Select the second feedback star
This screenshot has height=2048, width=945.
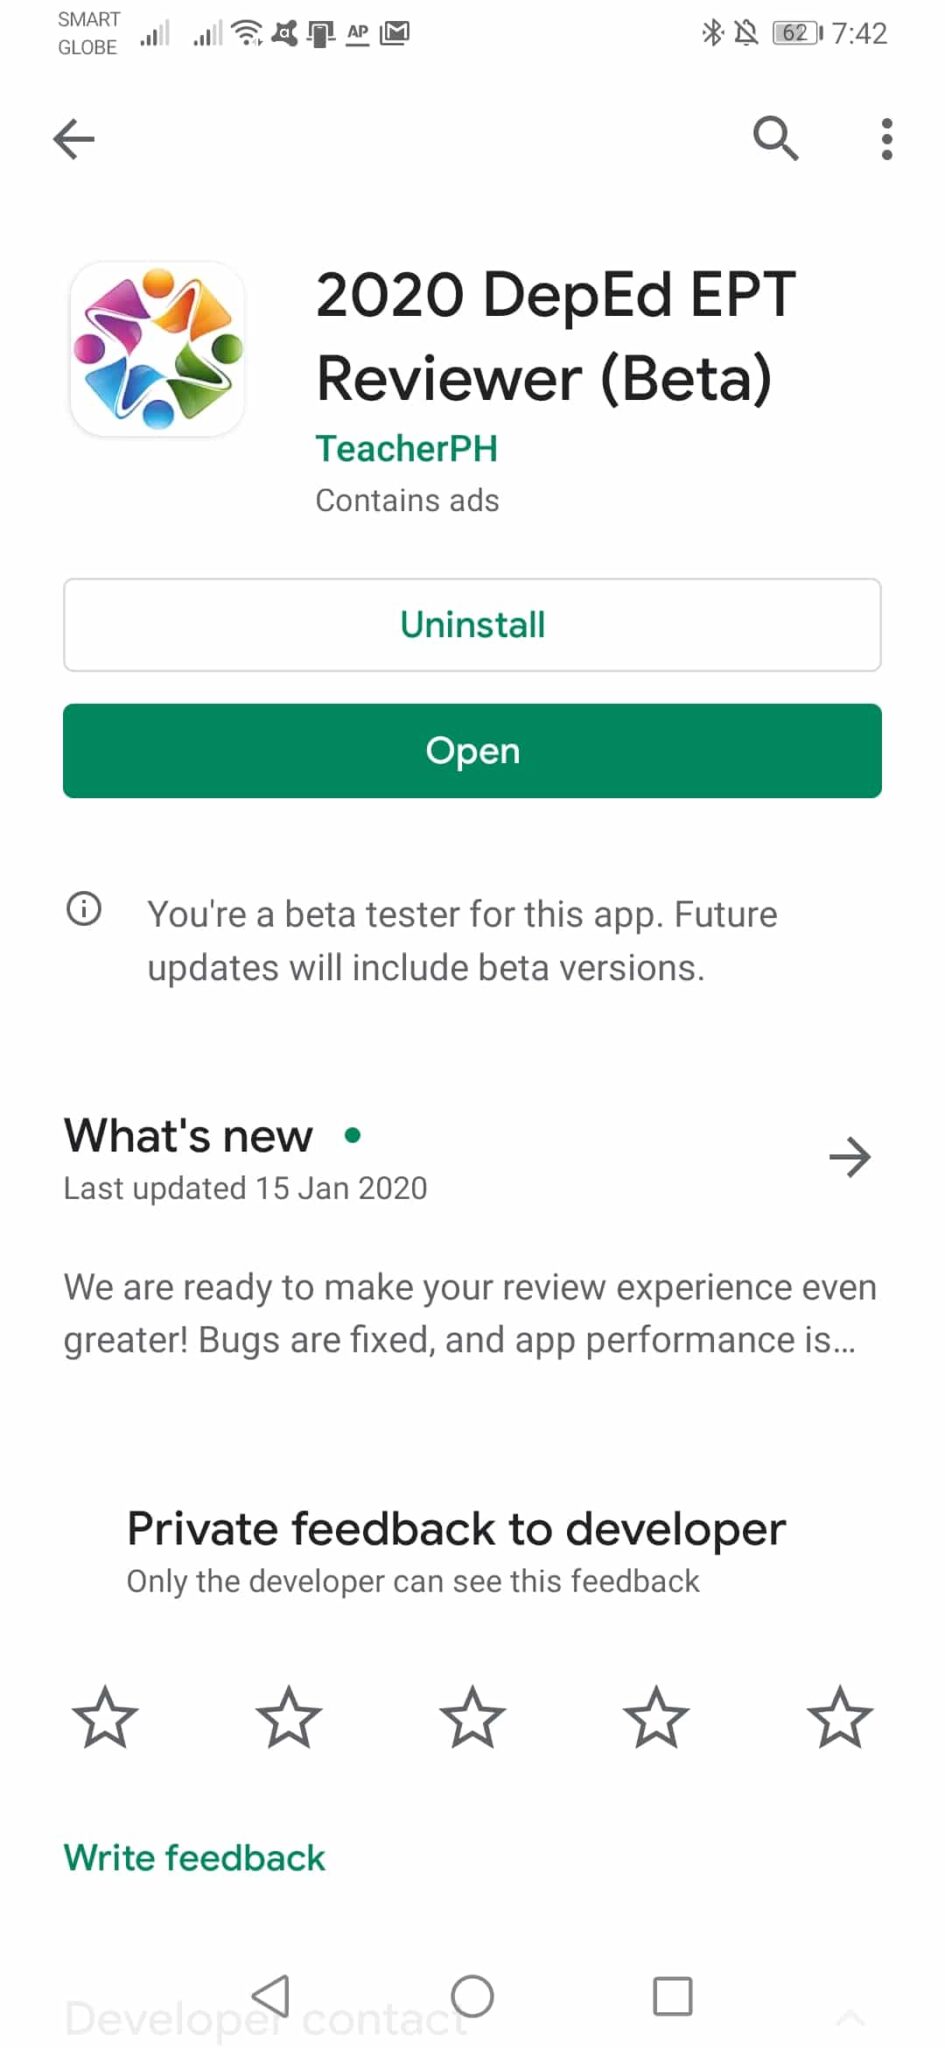pos(289,1717)
